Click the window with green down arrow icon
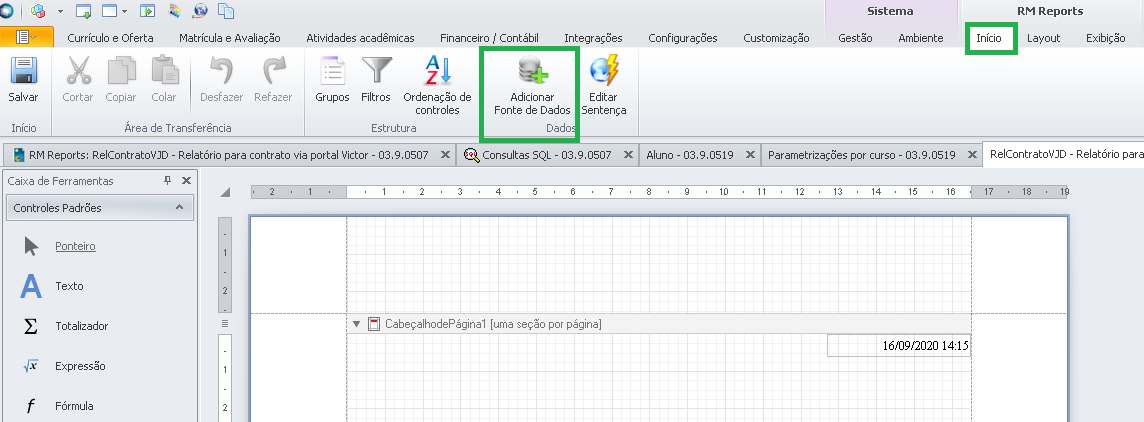 pos(83,11)
